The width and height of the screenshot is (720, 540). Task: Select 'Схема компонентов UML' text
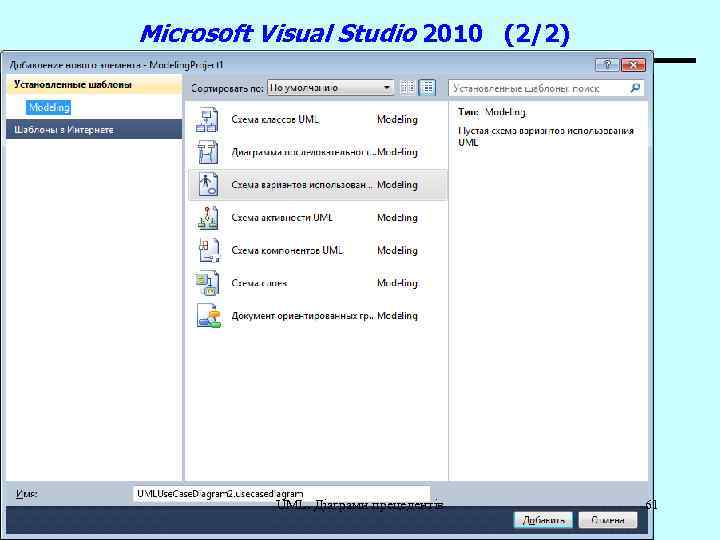287,250
